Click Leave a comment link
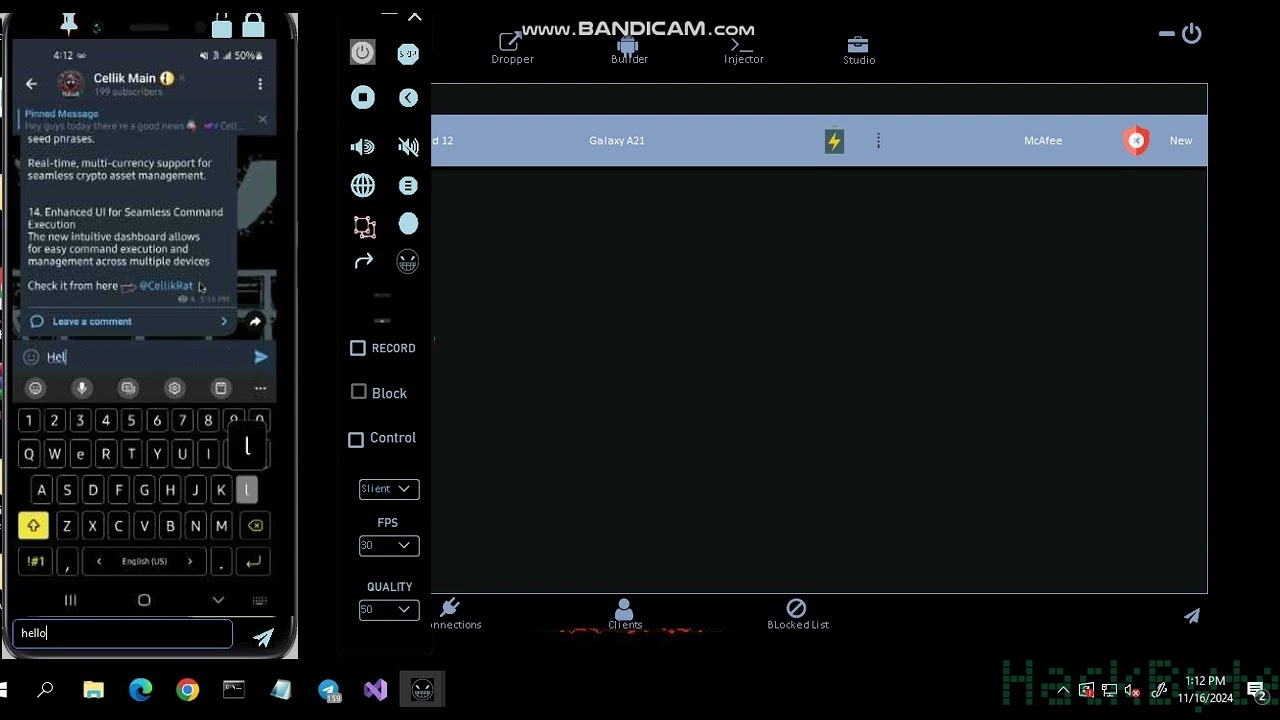The width and height of the screenshot is (1280, 720). pyautogui.click(x=92, y=321)
